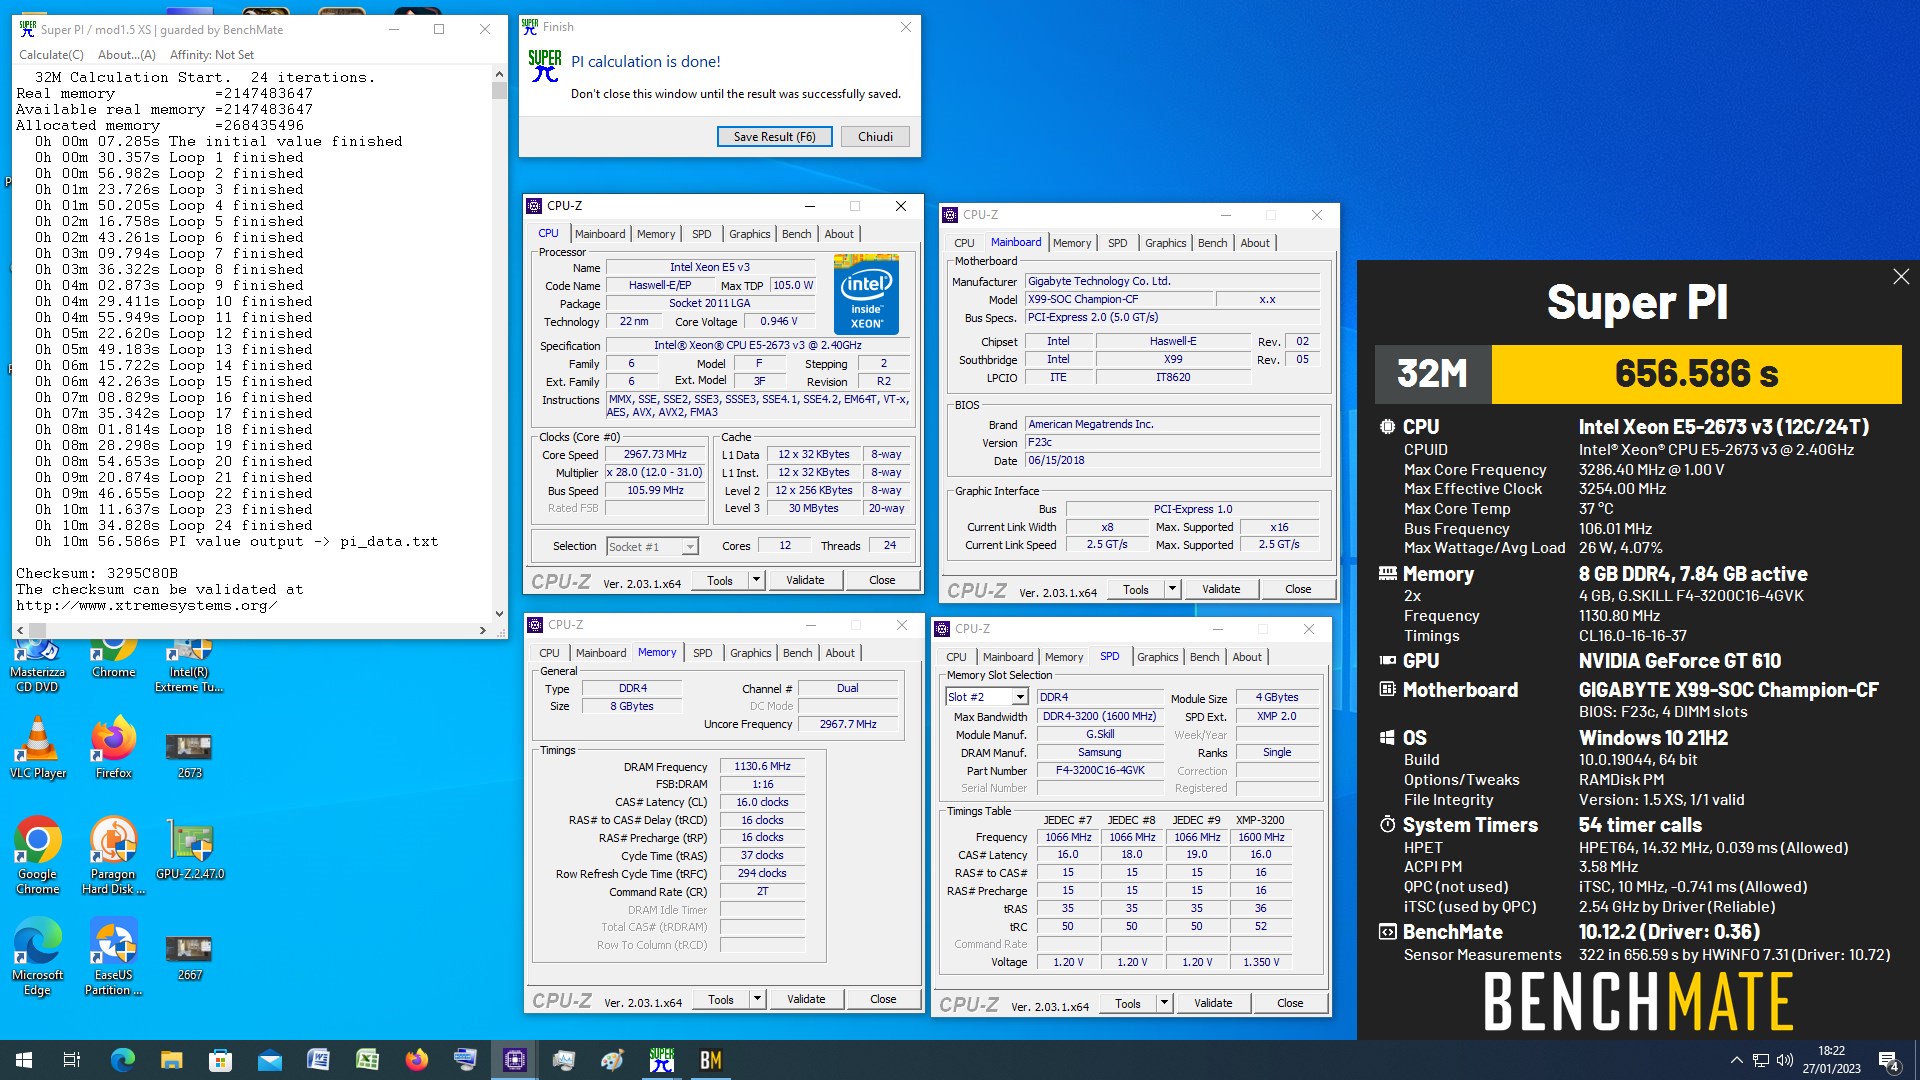Click Affinity: Not Set menu item

click(x=212, y=55)
